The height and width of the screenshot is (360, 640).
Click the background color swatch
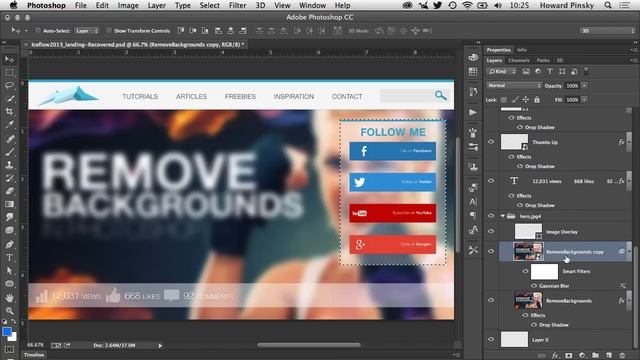pyautogui.click(x=13, y=338)
